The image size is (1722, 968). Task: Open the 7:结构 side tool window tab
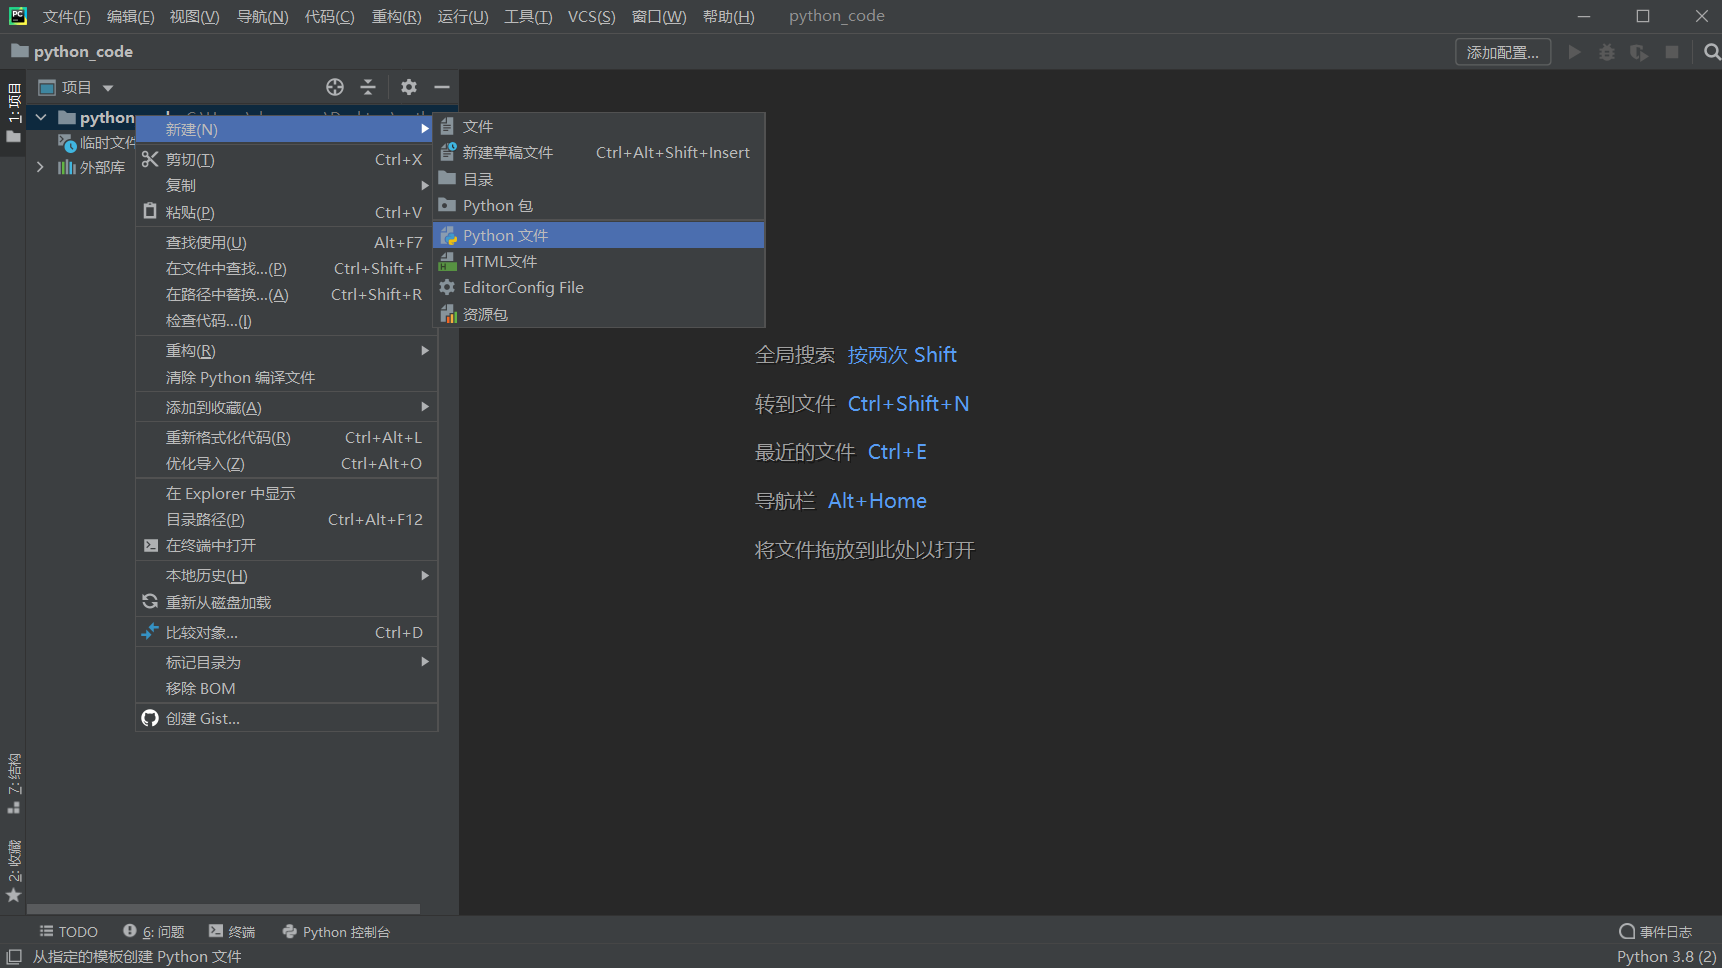14,783
